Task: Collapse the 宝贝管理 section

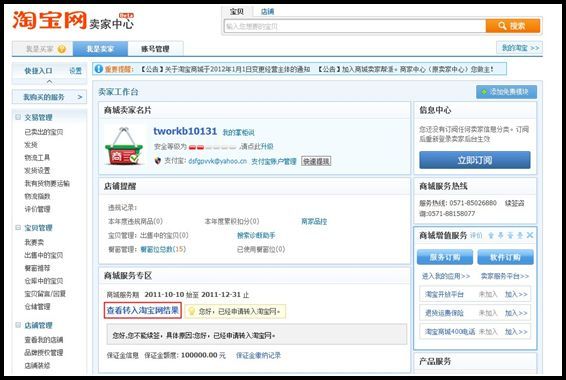Action: [18, 227]
